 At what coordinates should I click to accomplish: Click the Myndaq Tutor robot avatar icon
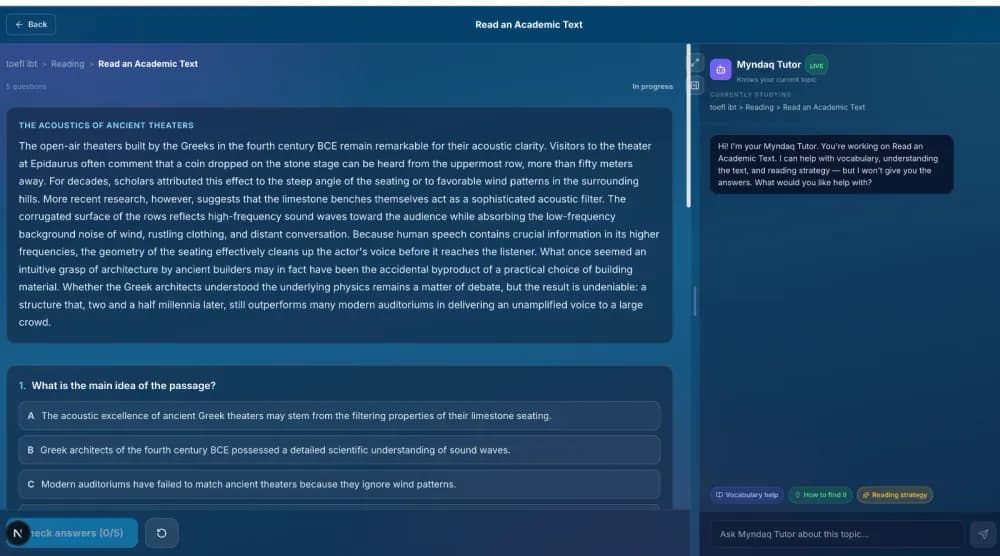coord(721,70)
